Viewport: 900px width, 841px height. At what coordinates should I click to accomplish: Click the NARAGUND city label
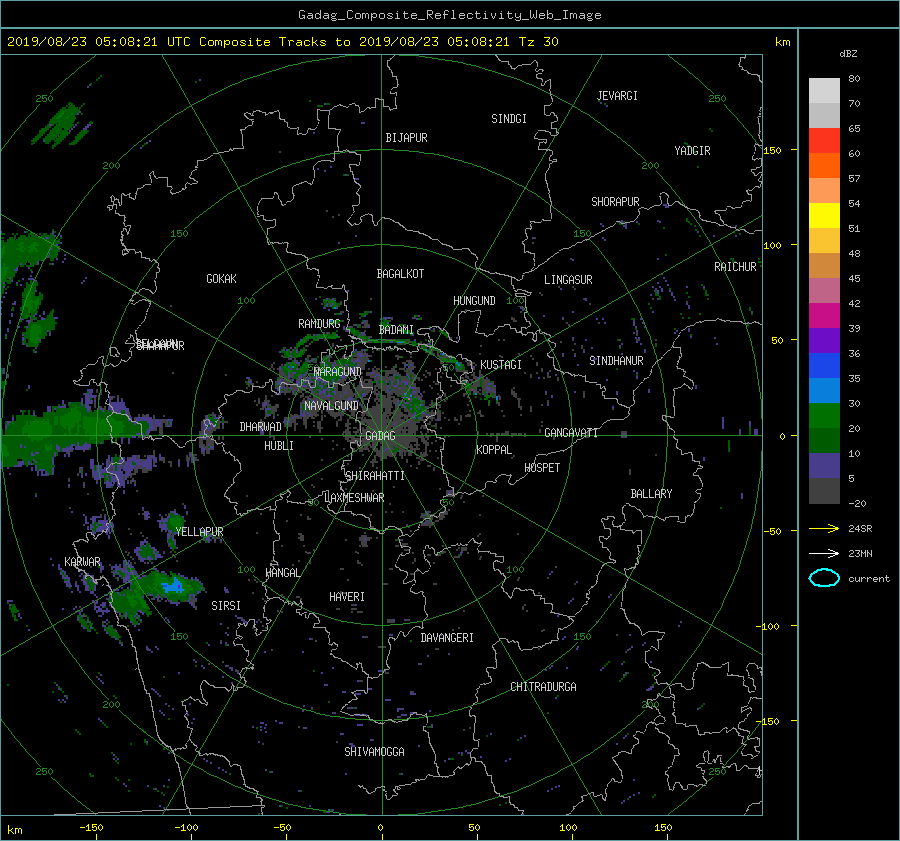(338, 372)
